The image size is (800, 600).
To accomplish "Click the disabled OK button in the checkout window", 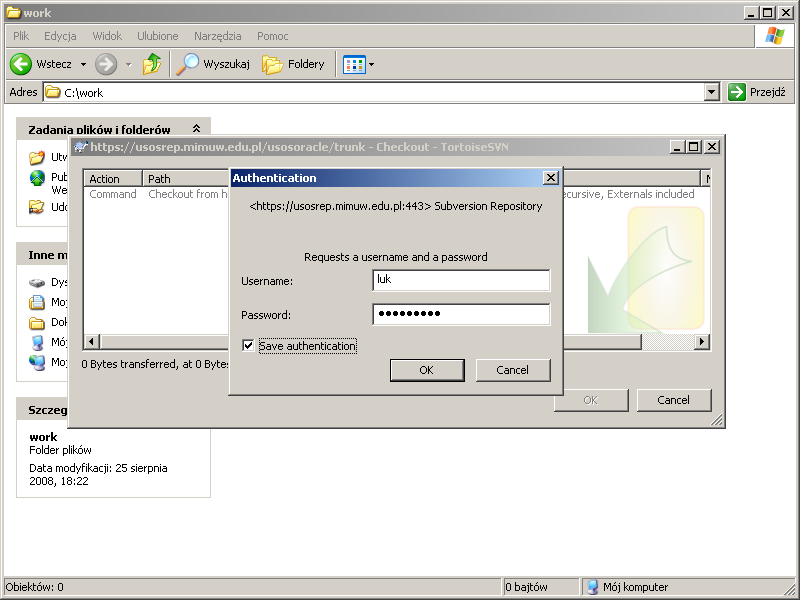I will 591,400.
